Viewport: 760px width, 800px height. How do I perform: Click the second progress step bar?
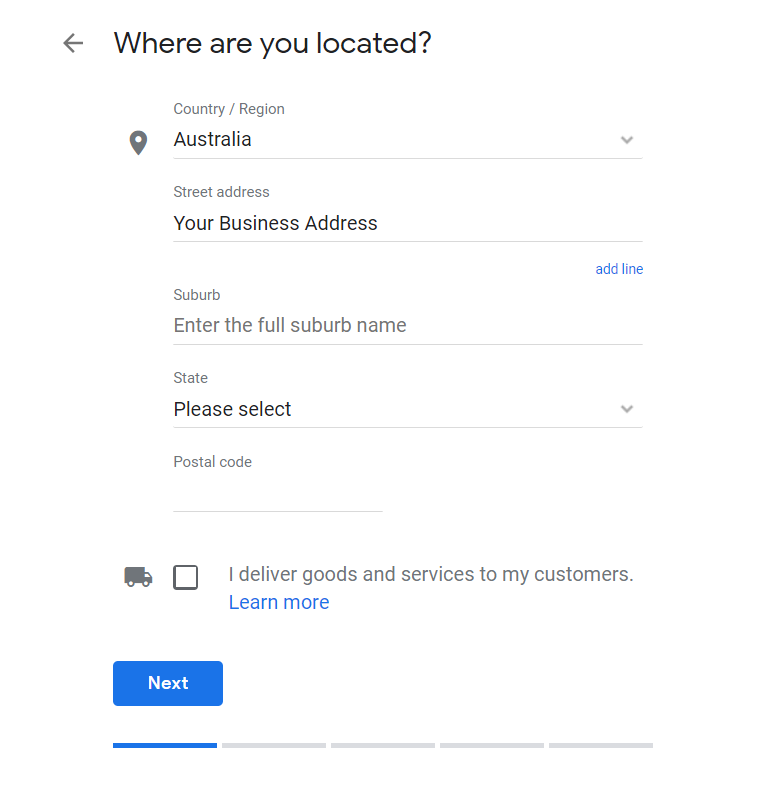(274, 745)
